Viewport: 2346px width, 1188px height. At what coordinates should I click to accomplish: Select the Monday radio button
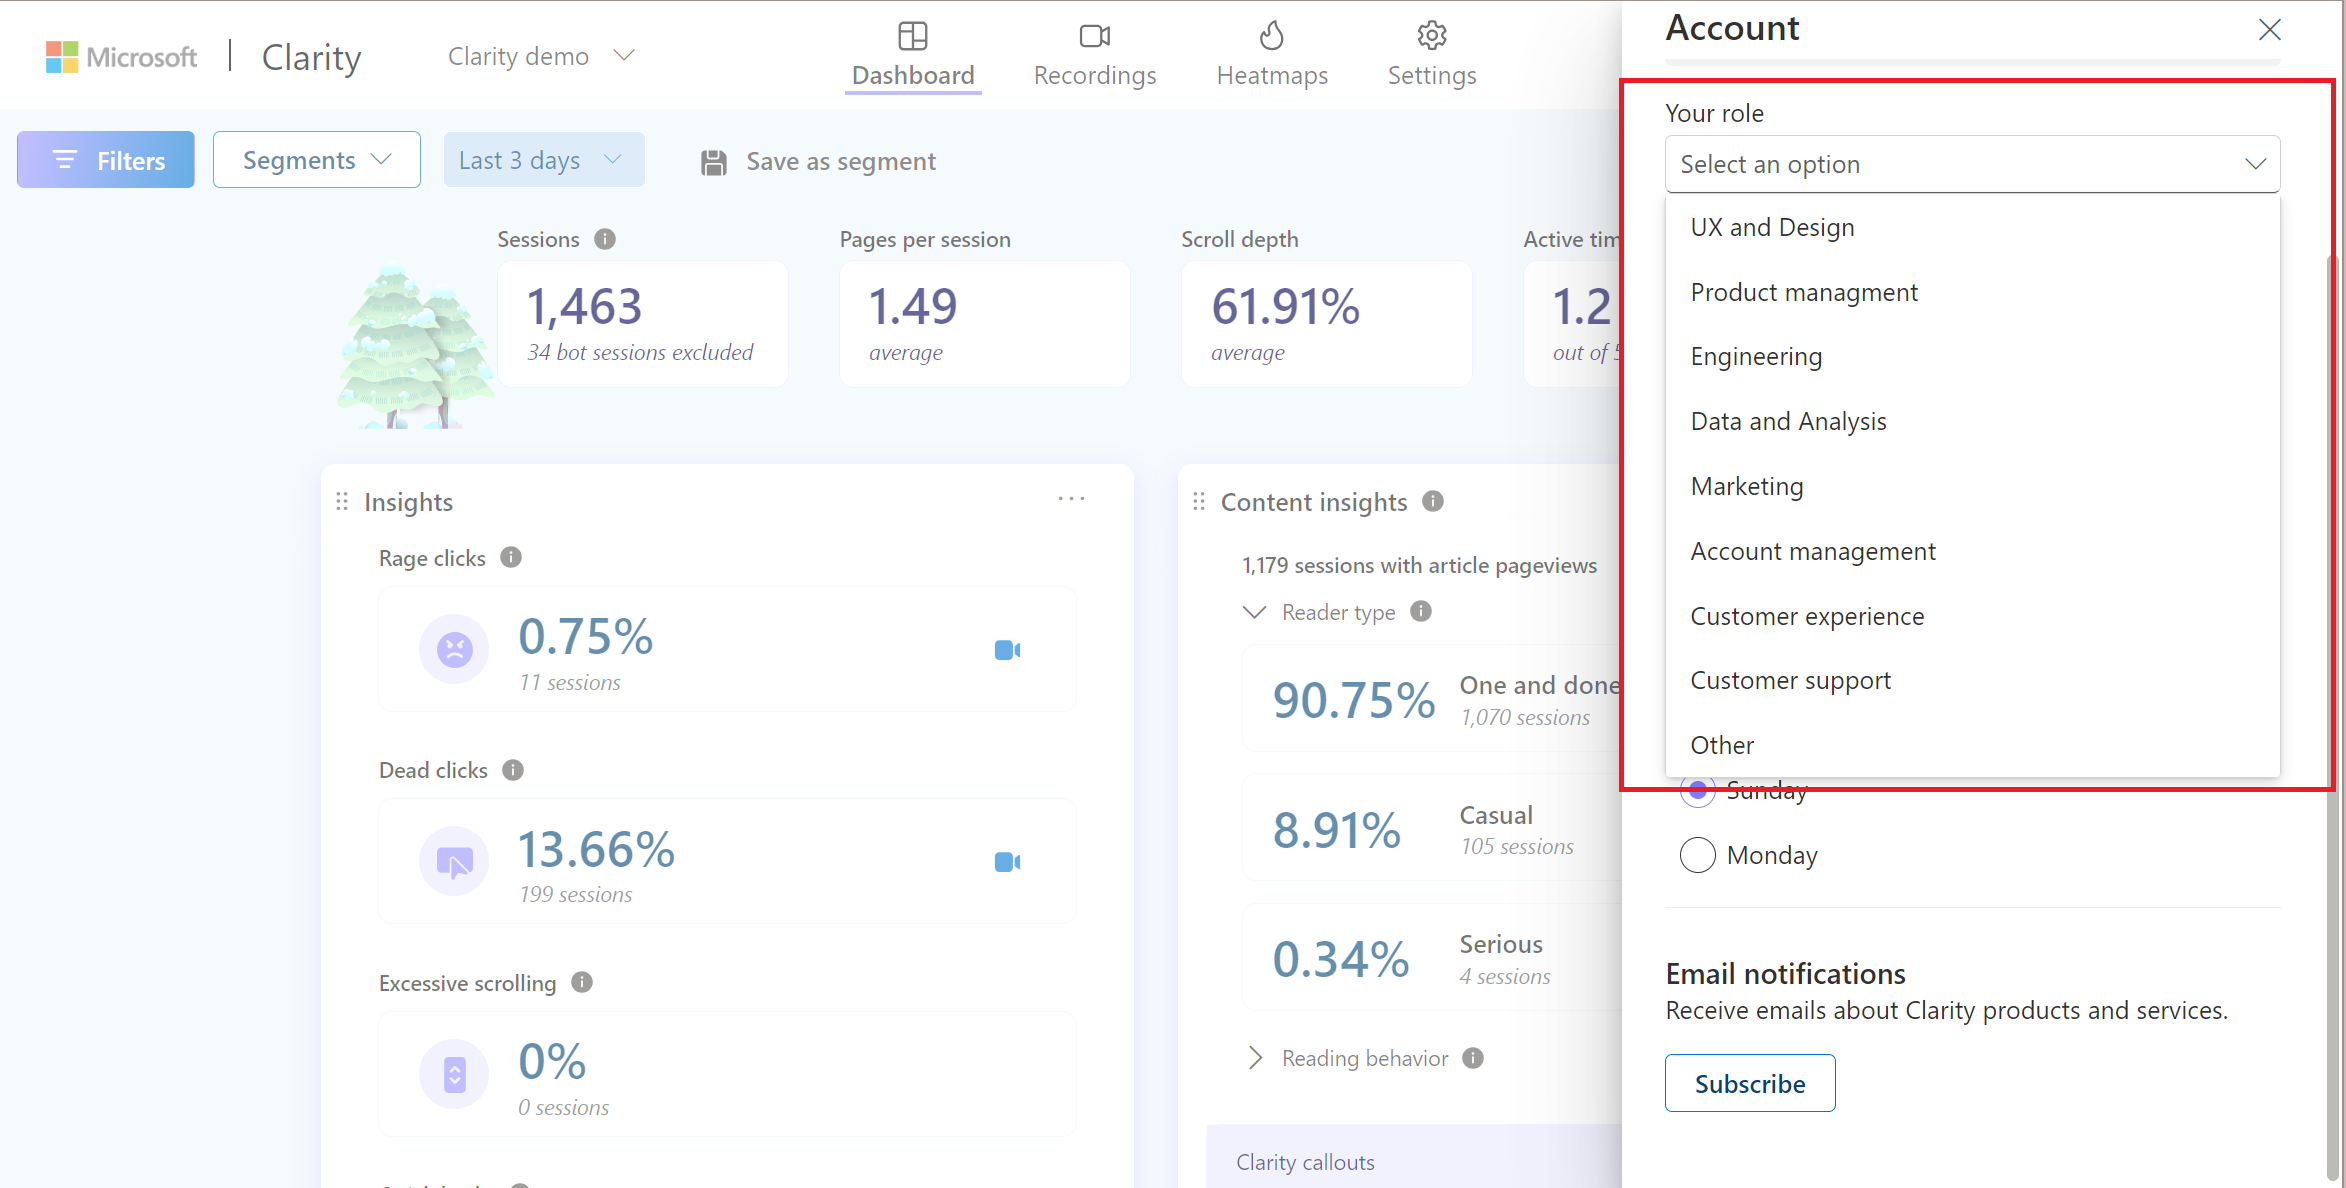[x=1698, y=855]
